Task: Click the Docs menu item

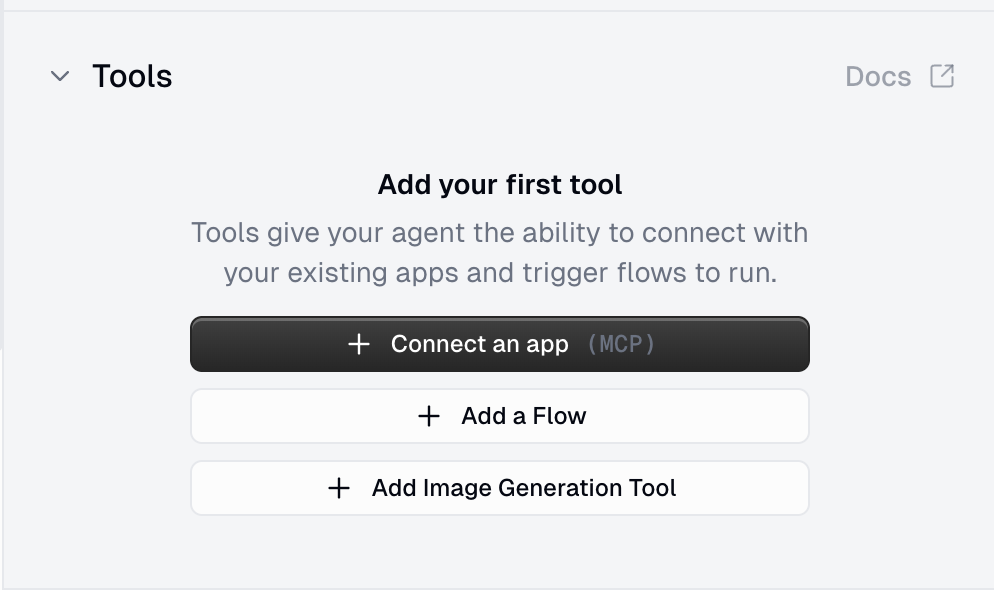Action: click(x=877, y=75)
